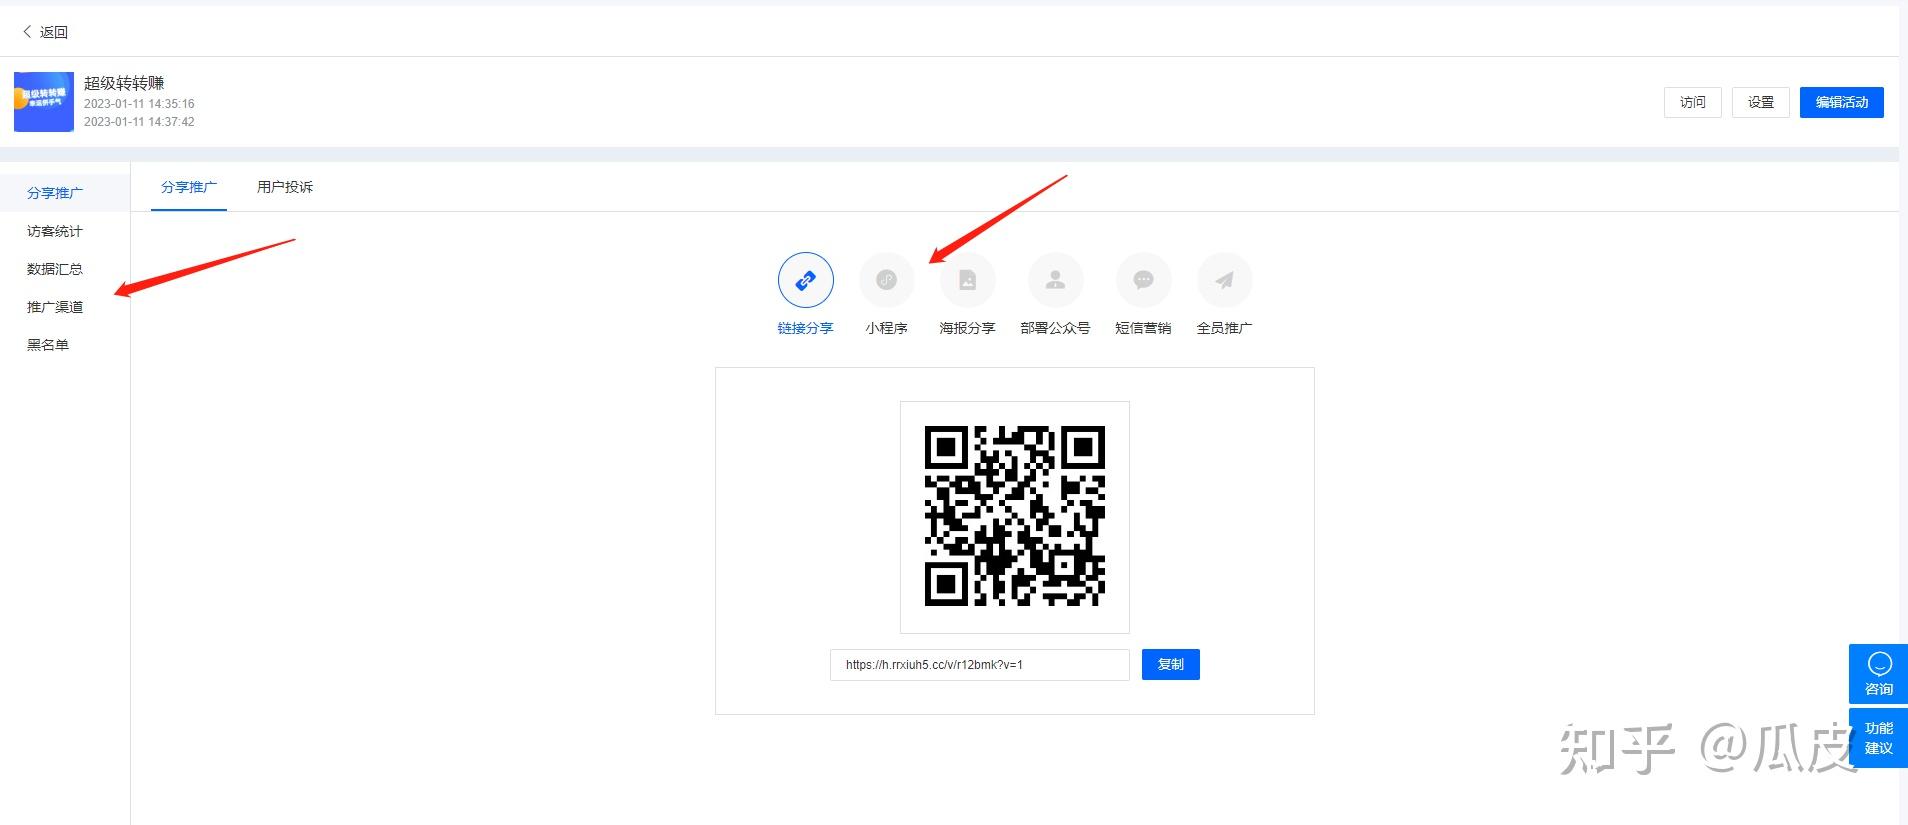Viewport: 1908px width, 825px height.
Task: Open the 全员推广 paper plane icon
Action: click(x=1224, y=280)
